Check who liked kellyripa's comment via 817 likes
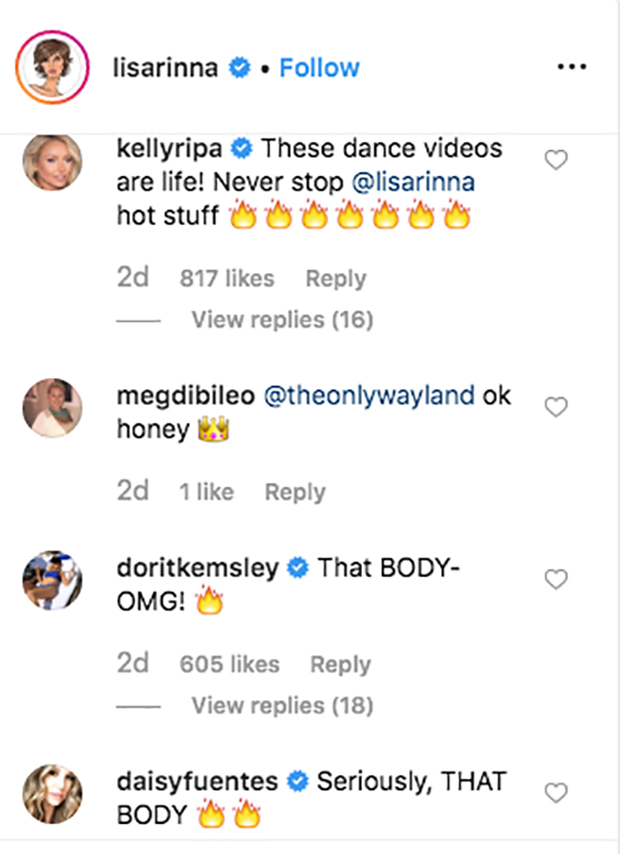The width and height of the screenshot is (620, 854). [x=229, y=278]
